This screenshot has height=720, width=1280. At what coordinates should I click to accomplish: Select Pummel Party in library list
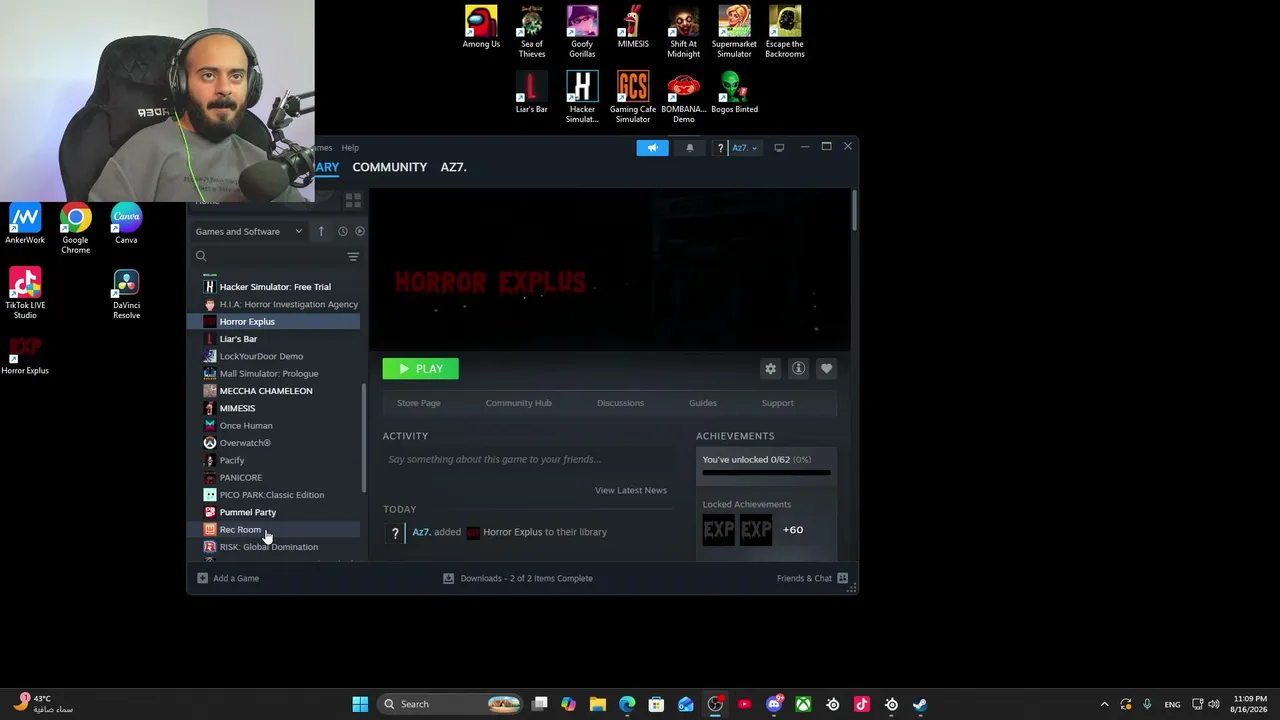click(273, 512)
